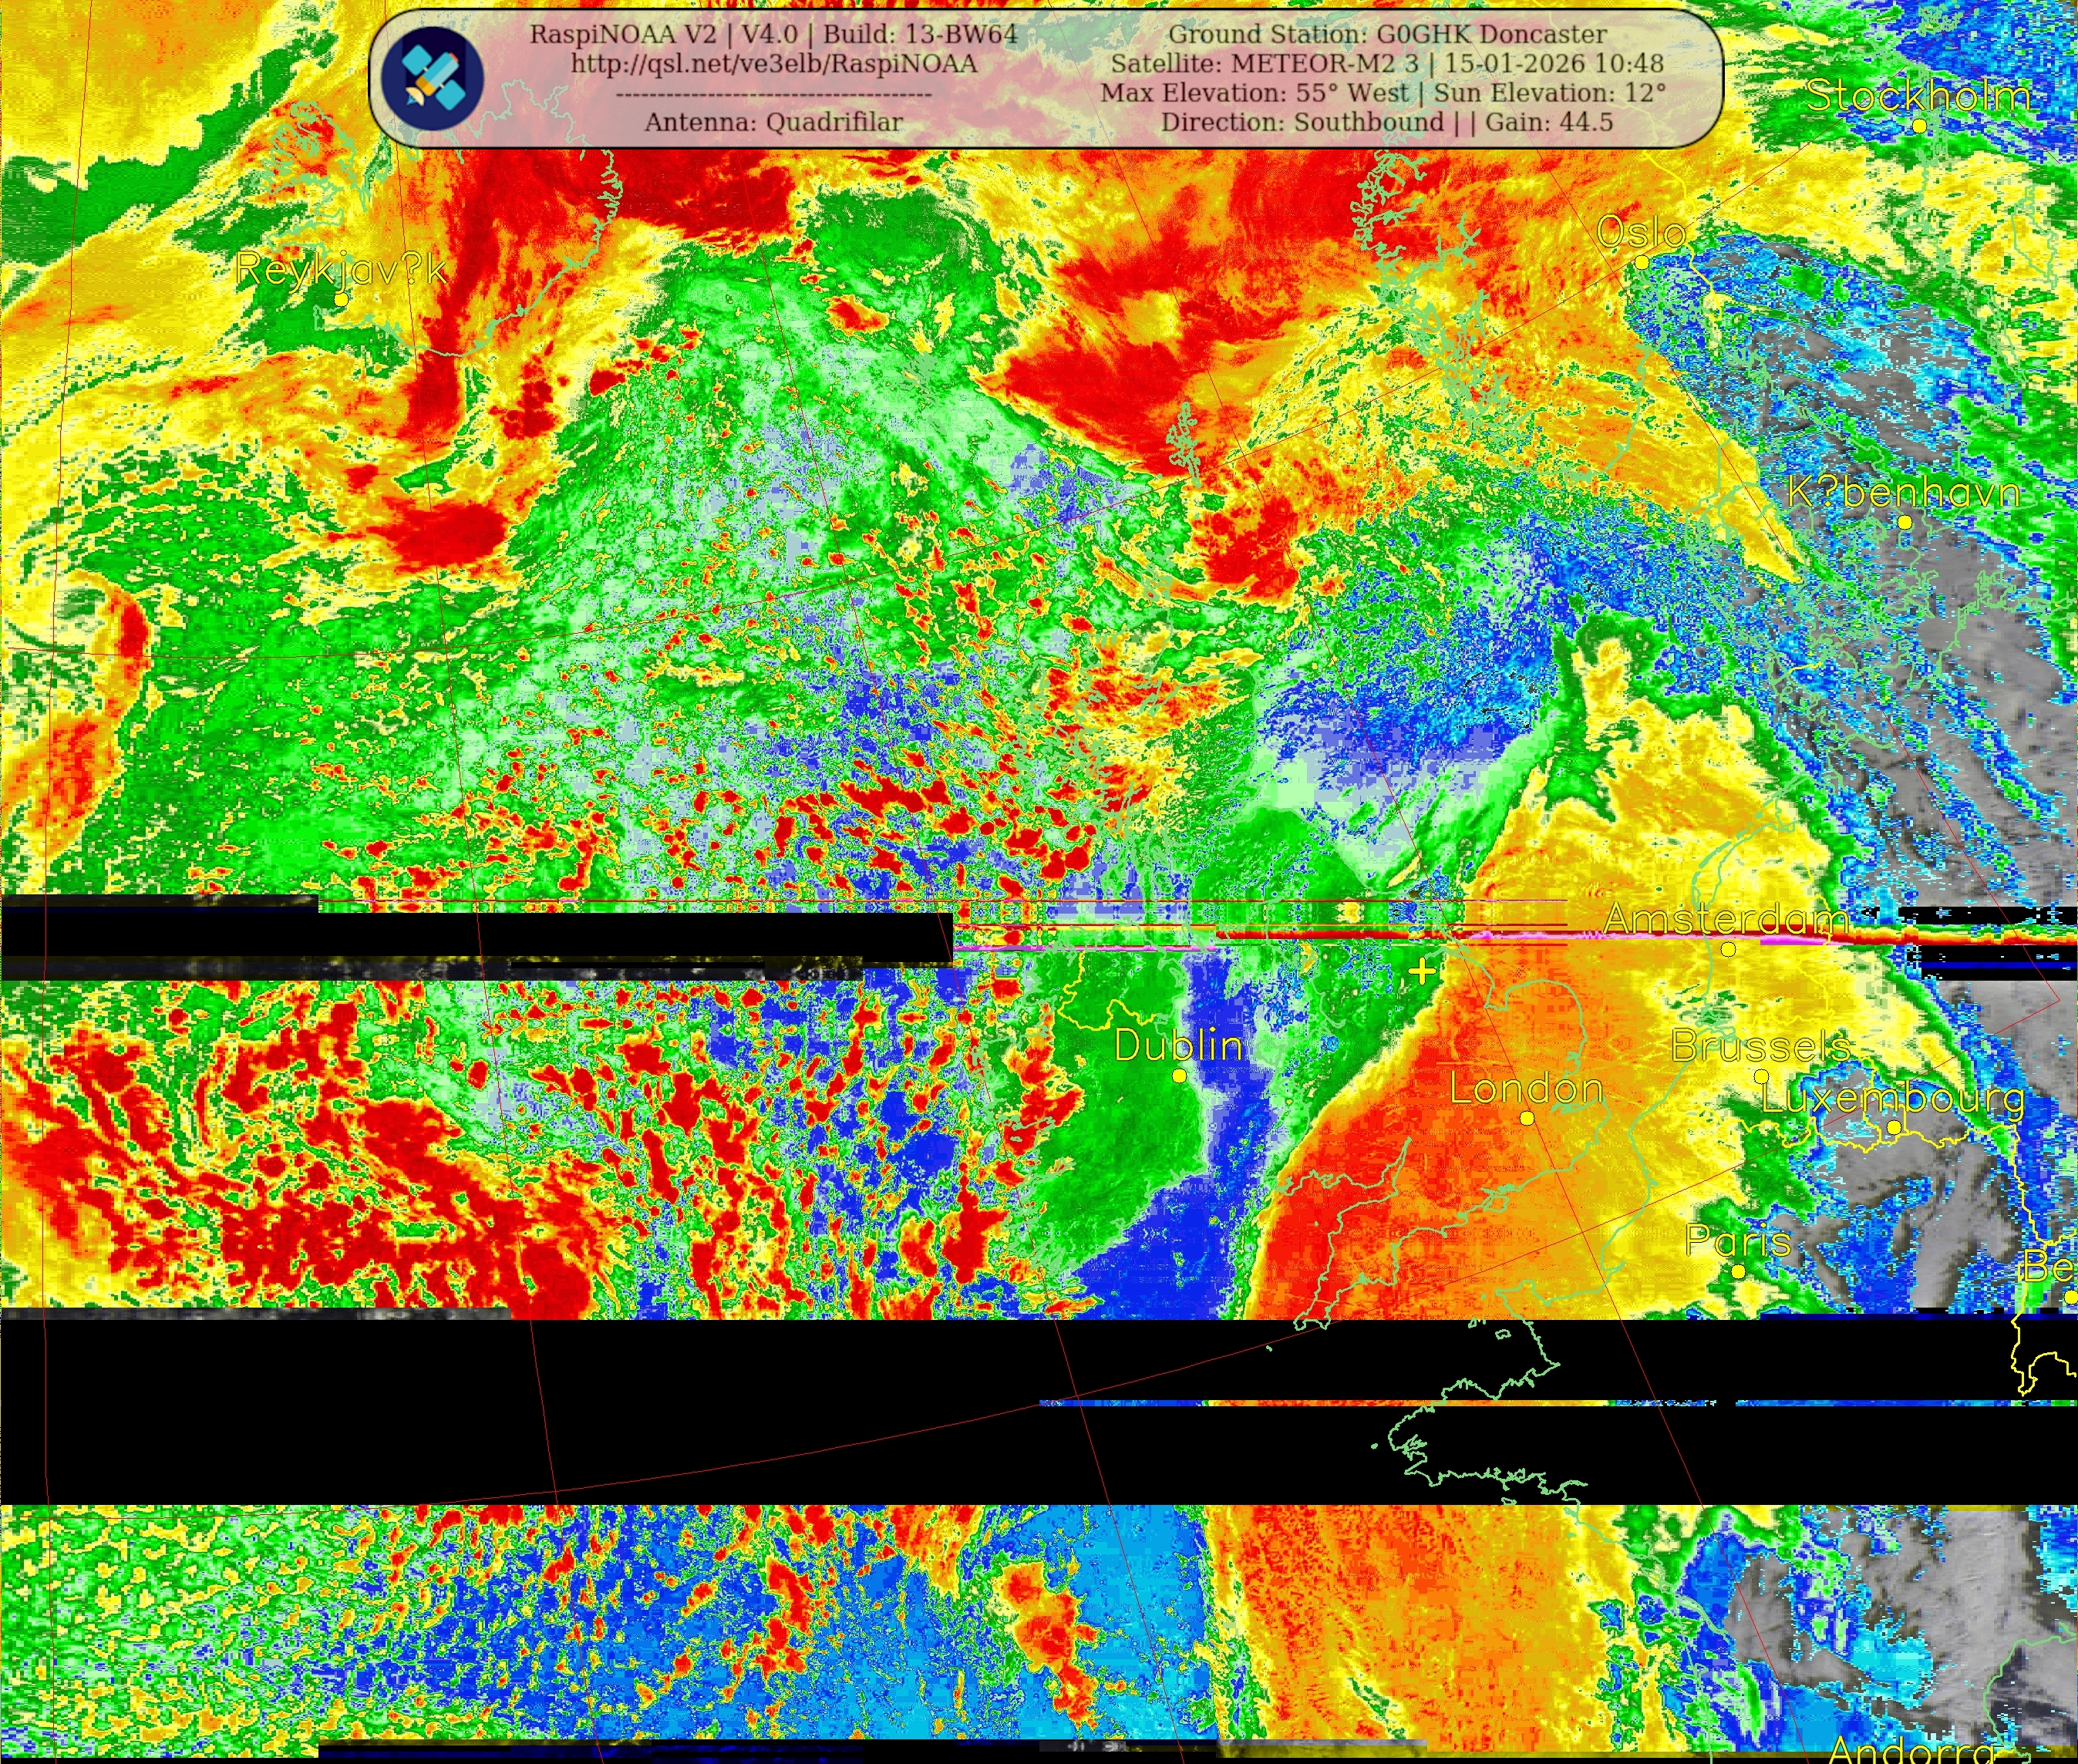Image resolution: width=2078 pixels, height=1764 pixels.
Task: Click the Amsterdam city marker dot
Action: click(x=1728, y=950)
